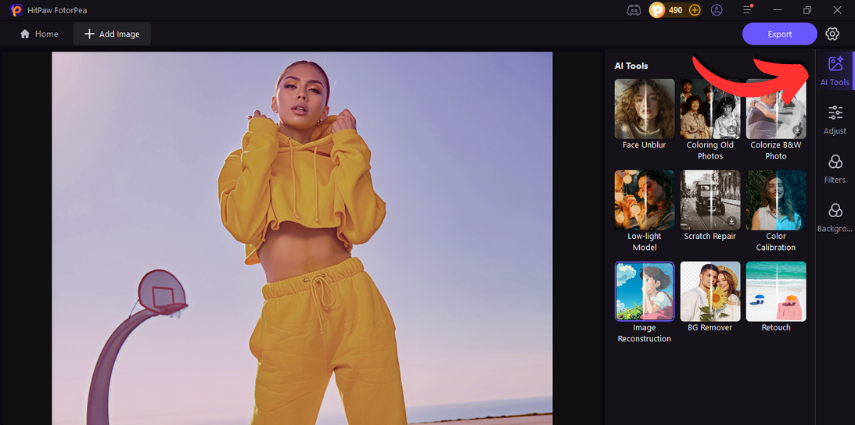Select the Face Unblur tool thumbnail
Image resolution: width=855 pixels, height=425 pixels.
tap(644, 109)
